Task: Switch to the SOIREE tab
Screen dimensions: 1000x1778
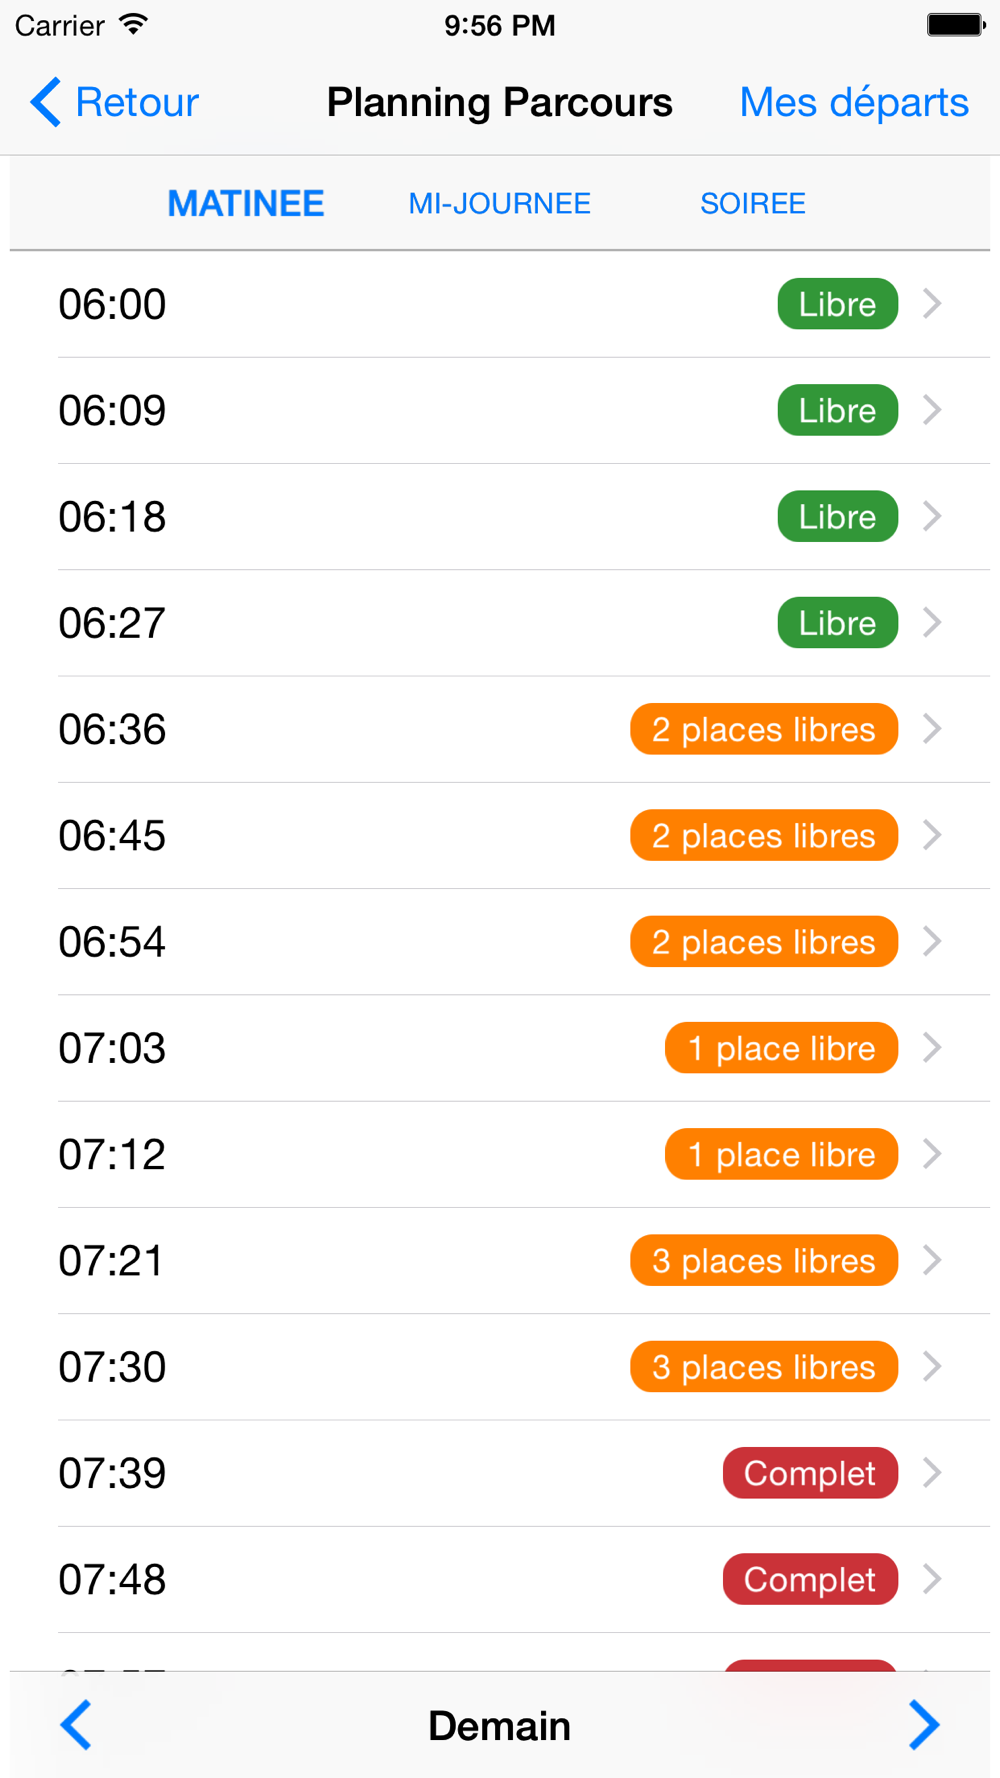Action: point(752,204)
